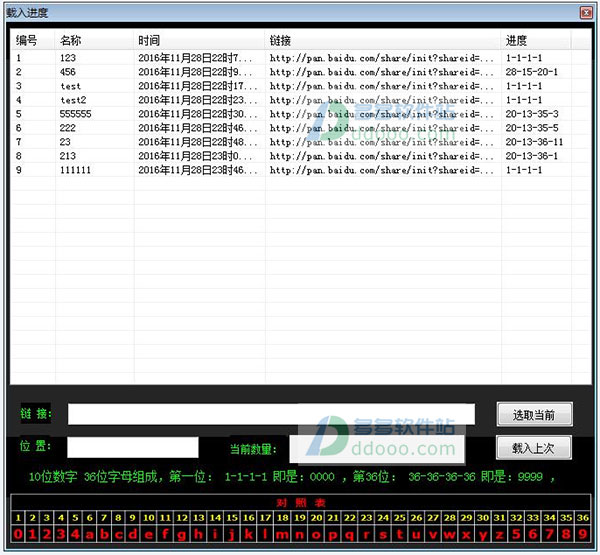Click time cell 2016年11月28日22时46...
The image size is (600, 555).
198,128
